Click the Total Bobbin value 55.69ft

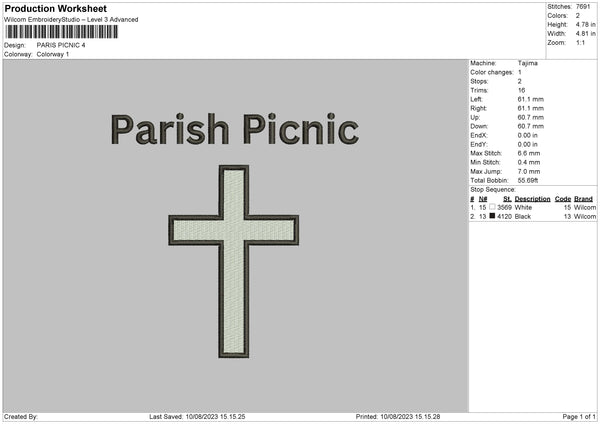[x=528, y=180]
